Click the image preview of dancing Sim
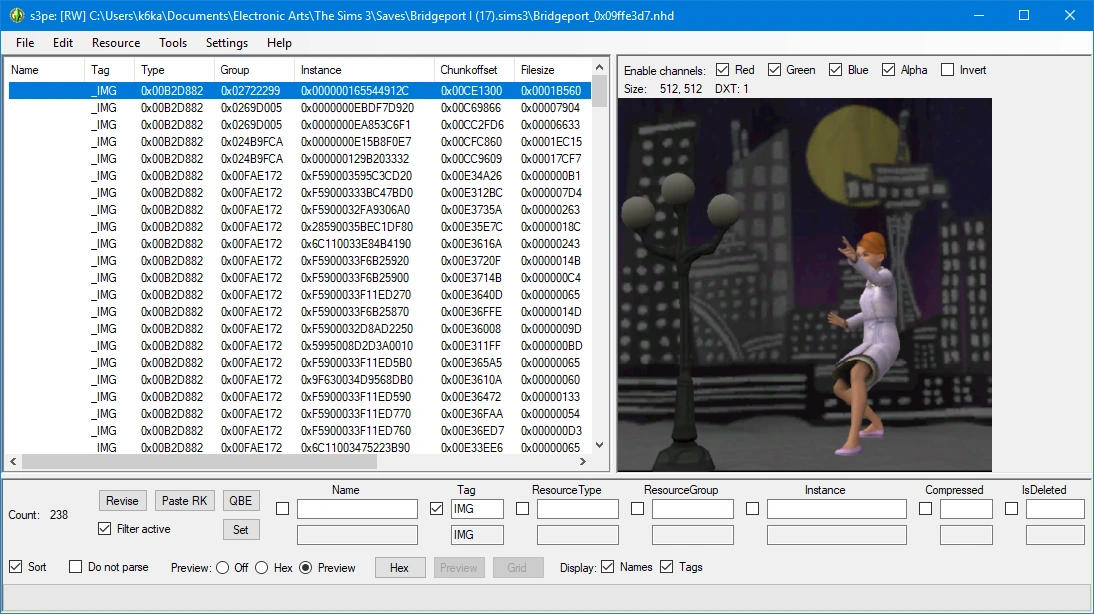Viewport: 1094px width, 614px height. (x=804, y=284)
